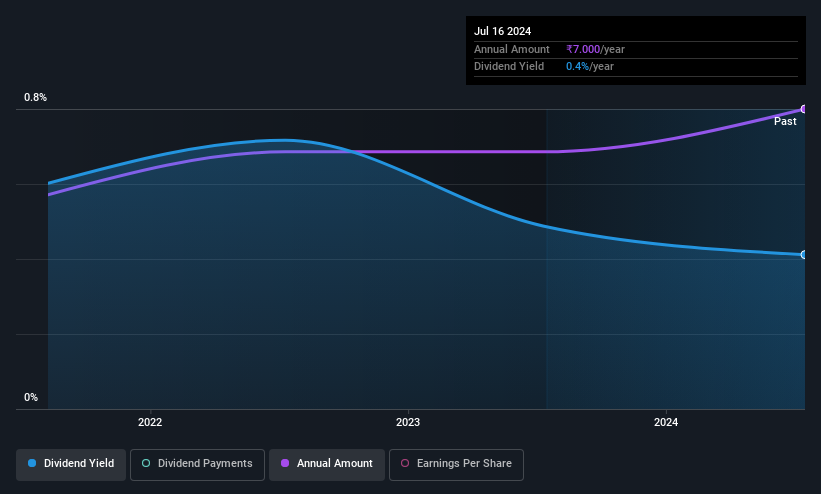
Task: Toggle the Annual Amount series
Action: click(x=327, y=464)
